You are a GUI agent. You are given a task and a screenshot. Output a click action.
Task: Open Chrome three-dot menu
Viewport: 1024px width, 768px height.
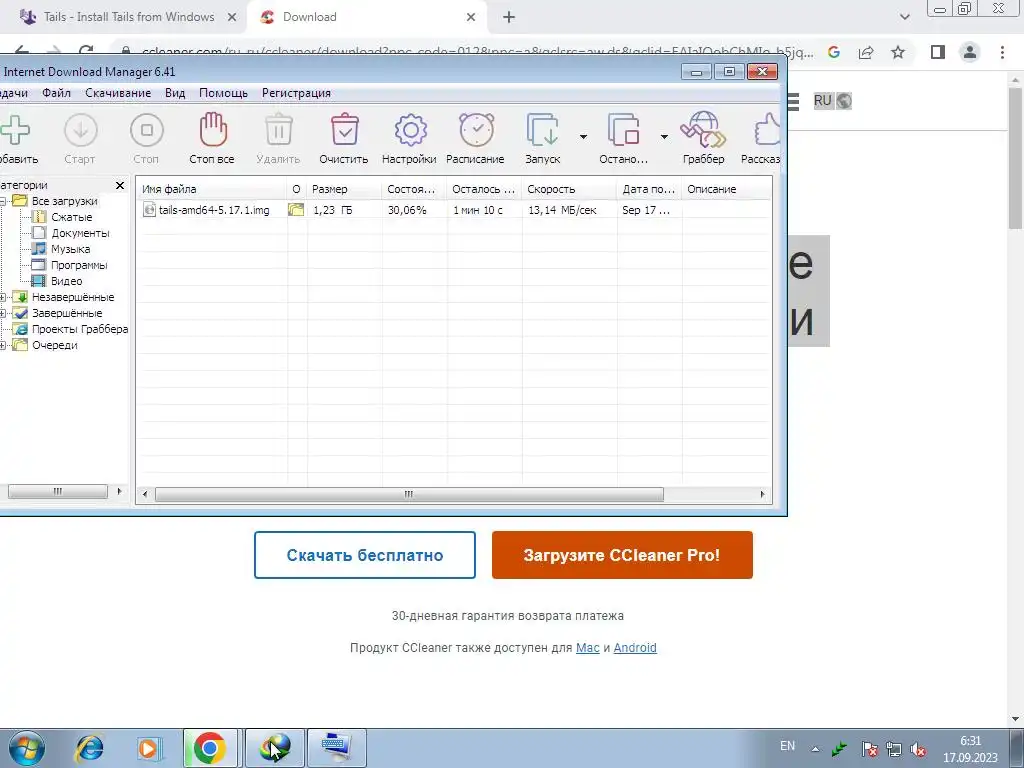(x=1002, y=52)
